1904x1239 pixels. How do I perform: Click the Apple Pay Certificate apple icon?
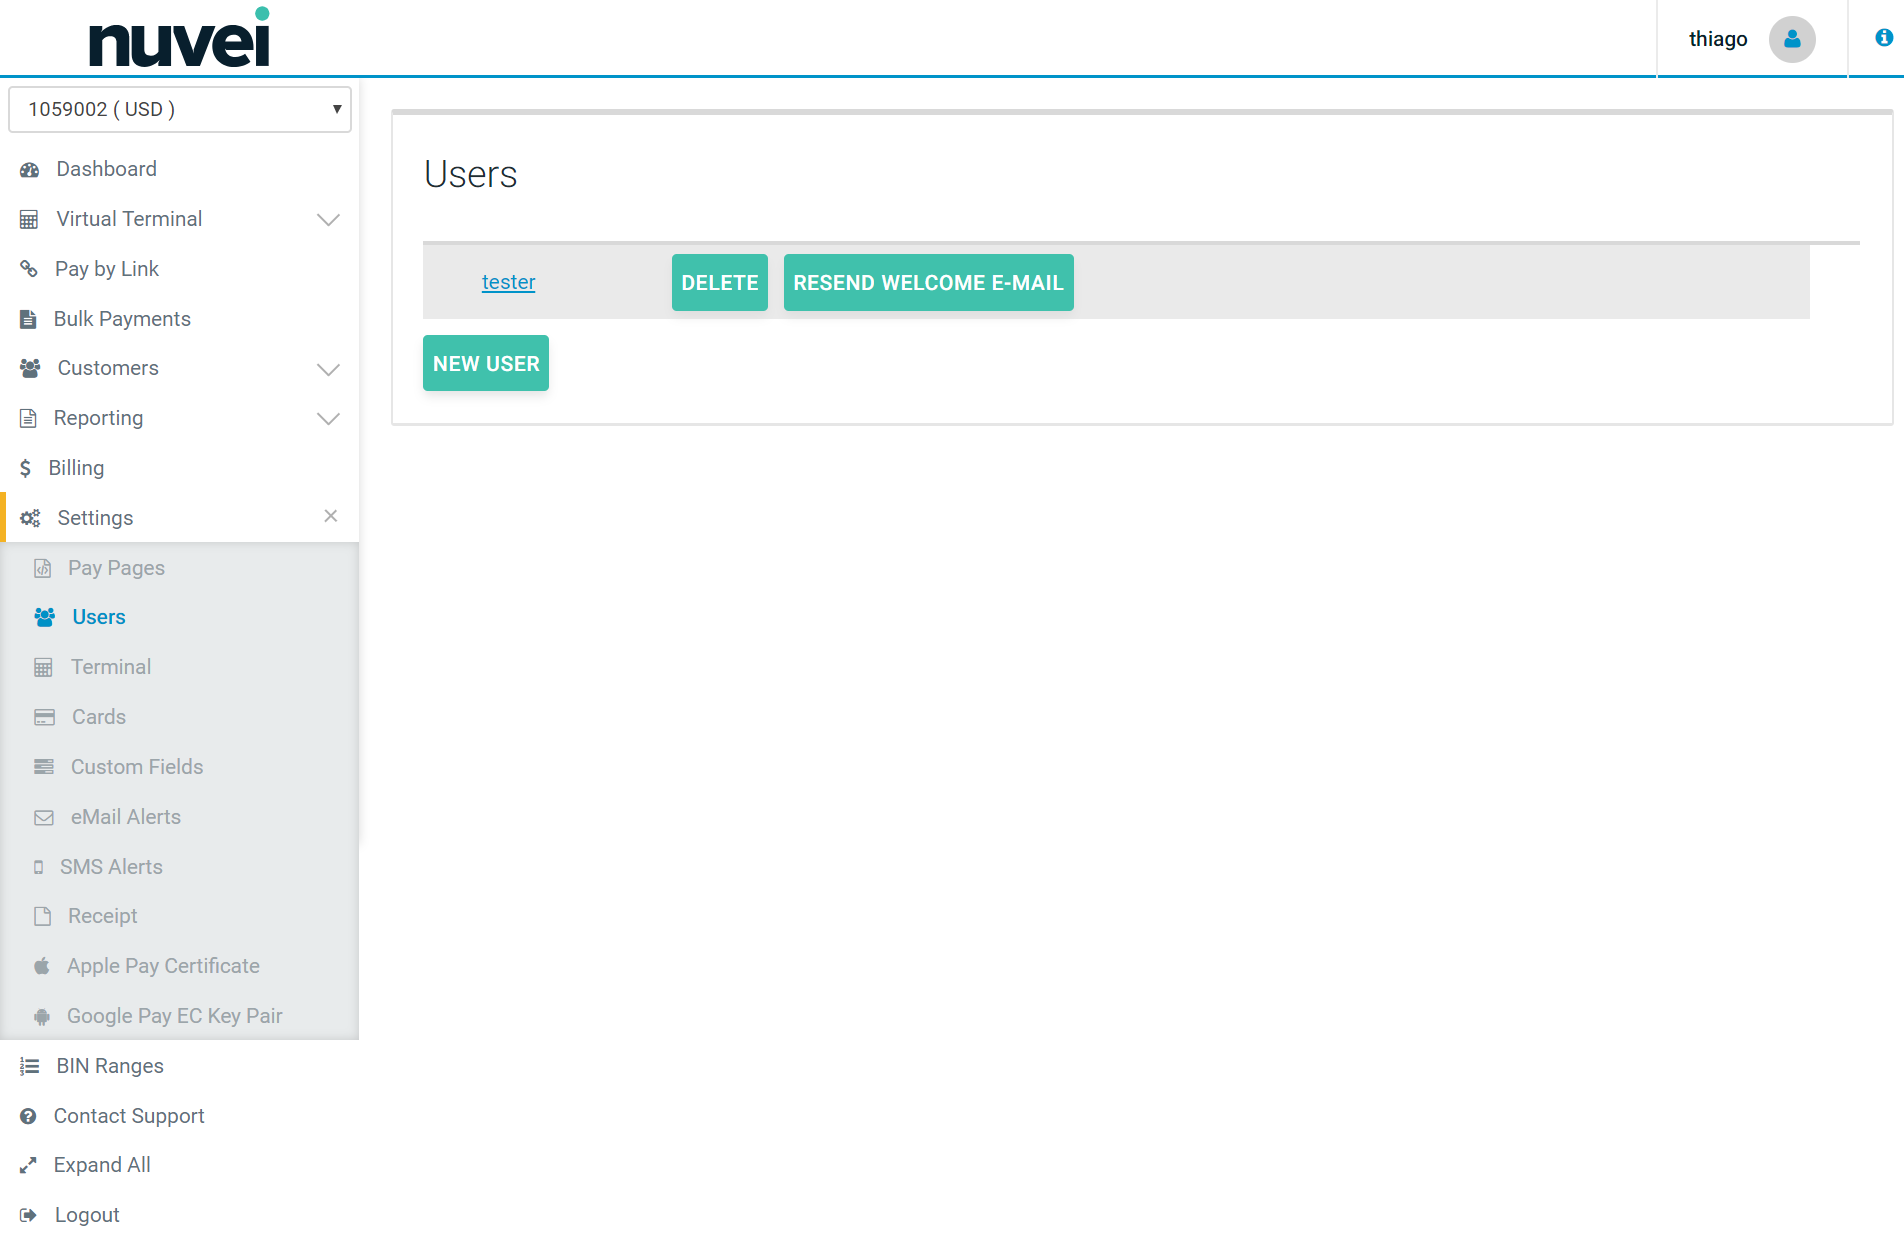42,966
